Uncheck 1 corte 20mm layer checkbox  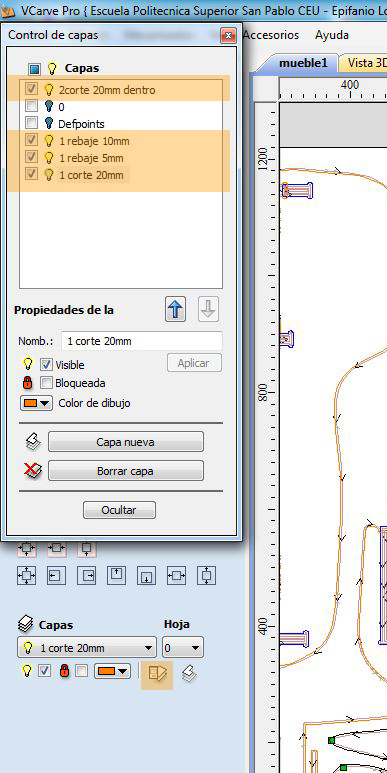click(x=32, y=174)
